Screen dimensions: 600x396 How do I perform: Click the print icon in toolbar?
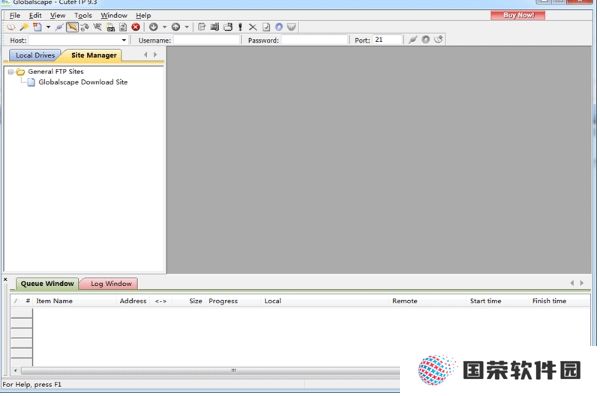click(111, 27)
